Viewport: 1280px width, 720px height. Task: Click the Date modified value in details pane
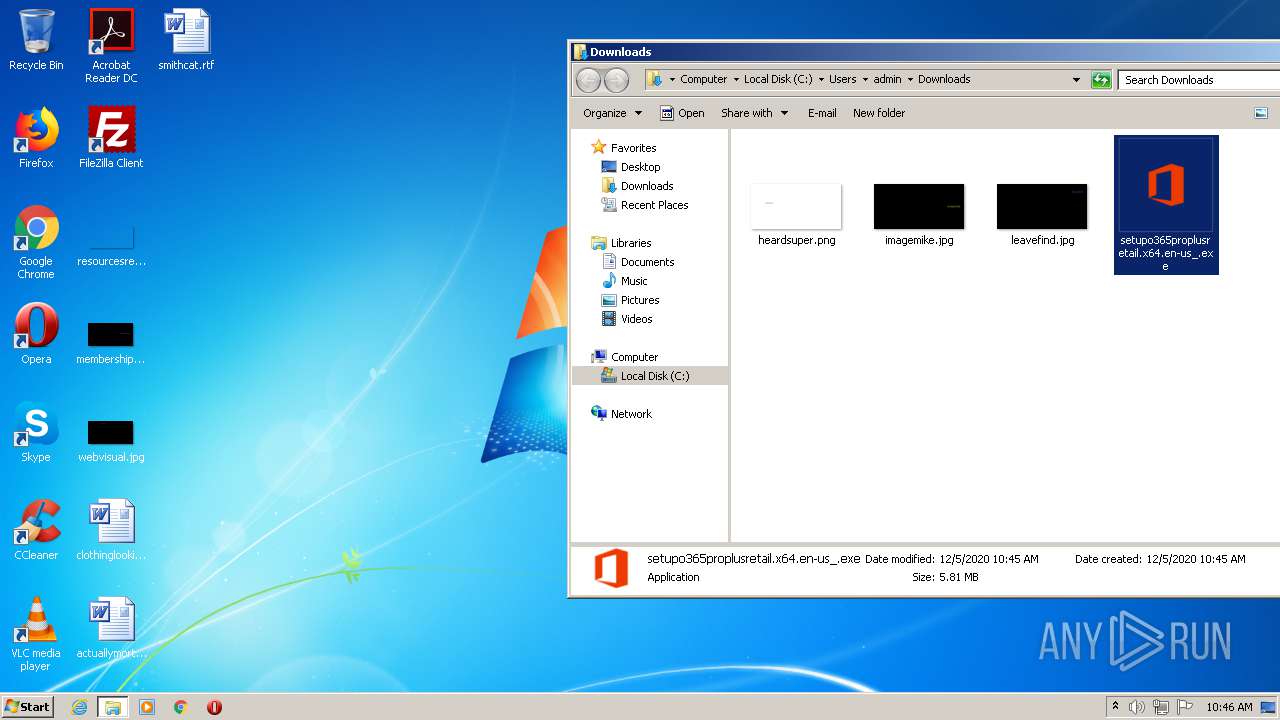click(989, 559)
